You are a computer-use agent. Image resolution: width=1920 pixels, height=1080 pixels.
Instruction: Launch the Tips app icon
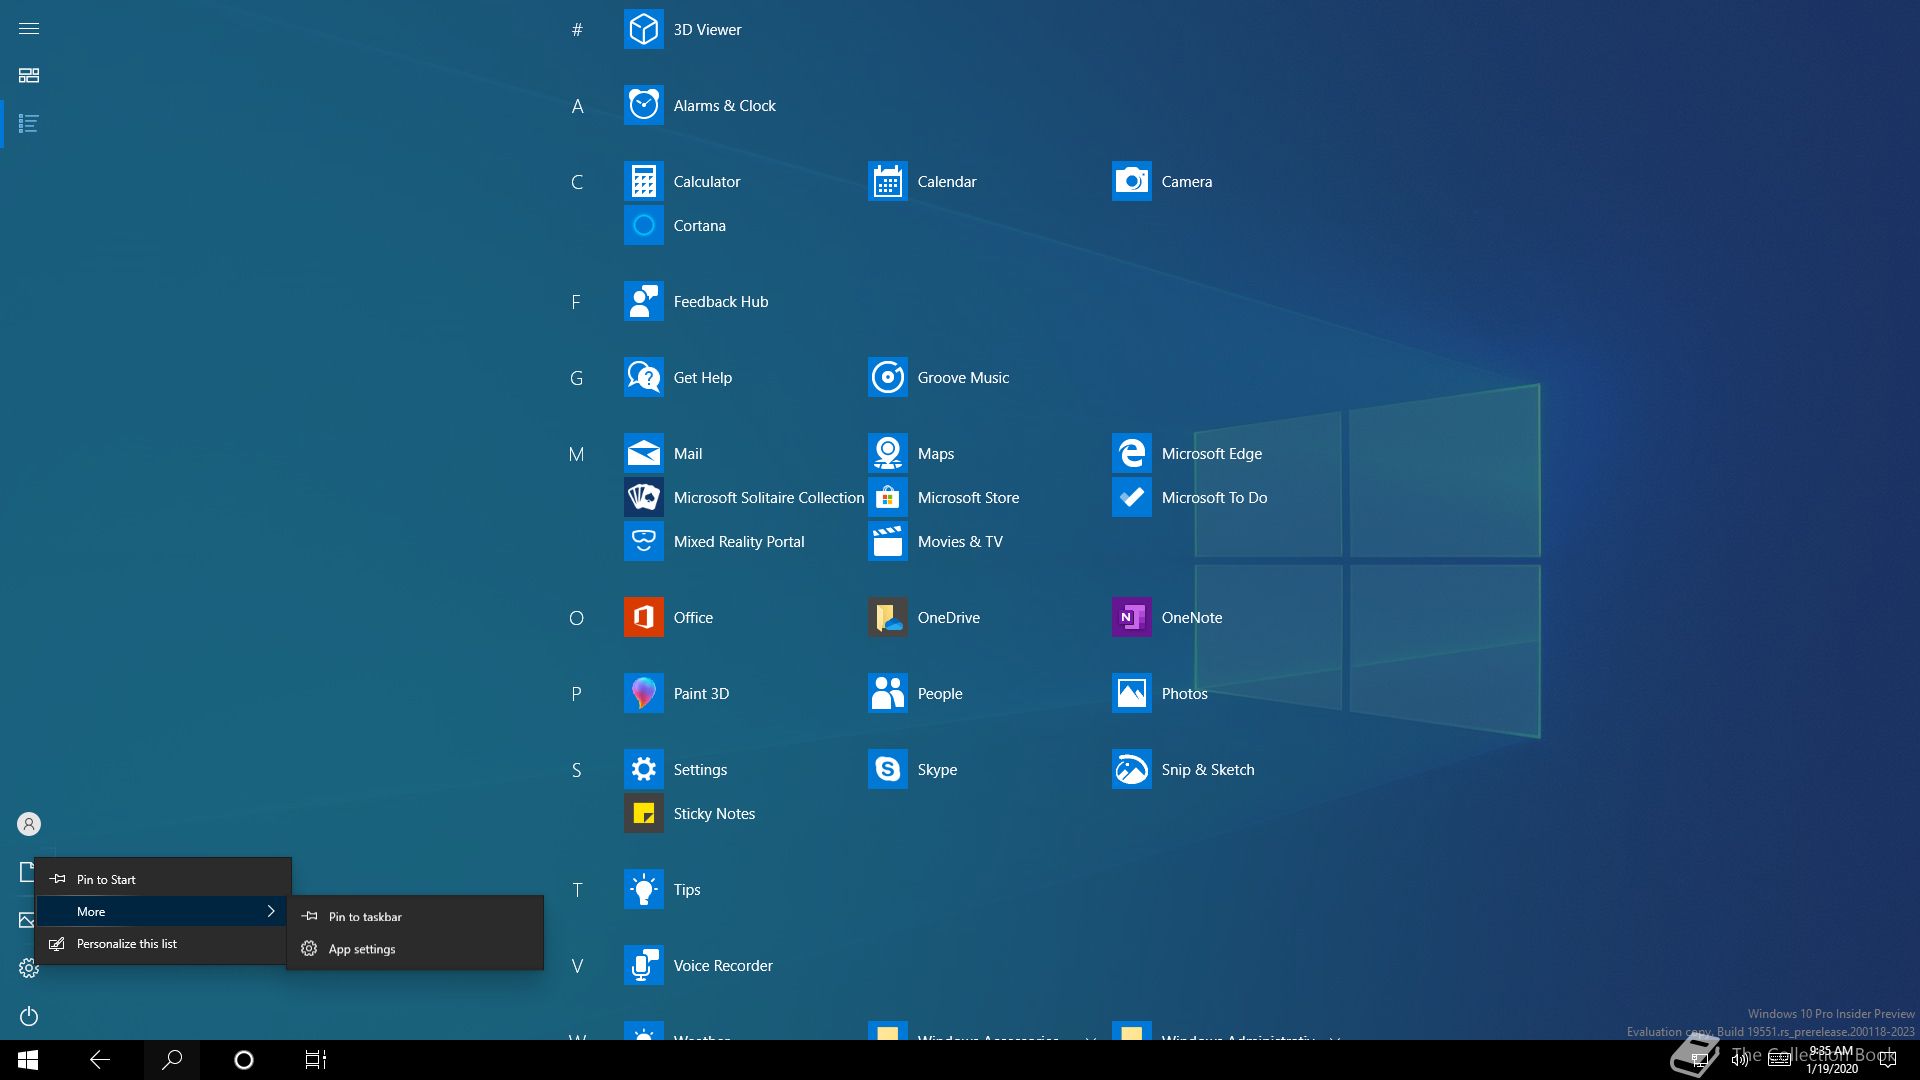(643, 889)
